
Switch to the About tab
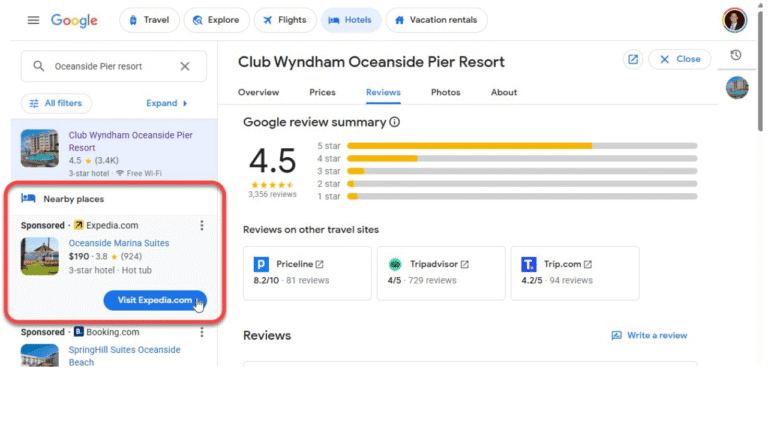pyautogui.click(x=504, y=93)
